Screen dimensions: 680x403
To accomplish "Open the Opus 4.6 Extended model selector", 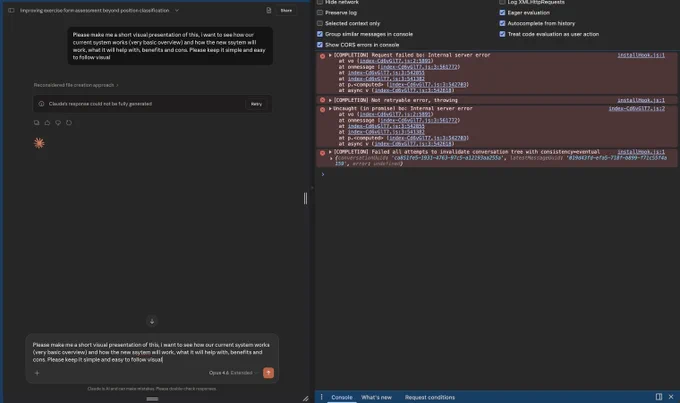I will [x=233, y=373].
